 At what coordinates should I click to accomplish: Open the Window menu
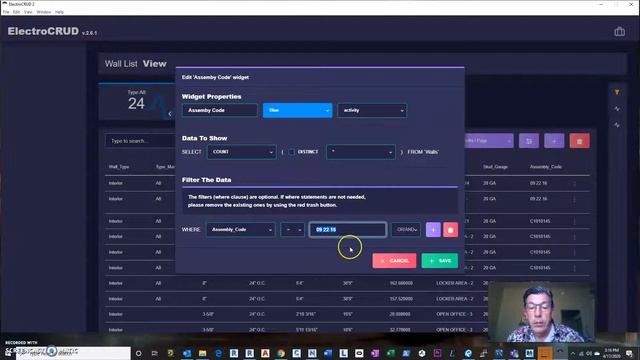[44, 12]
